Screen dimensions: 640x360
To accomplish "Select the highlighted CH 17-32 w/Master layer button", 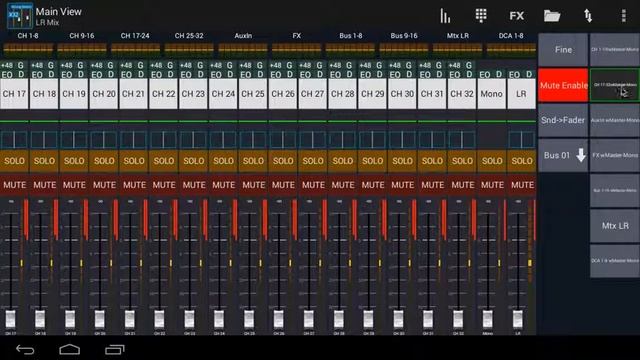I will pos(615,85).
